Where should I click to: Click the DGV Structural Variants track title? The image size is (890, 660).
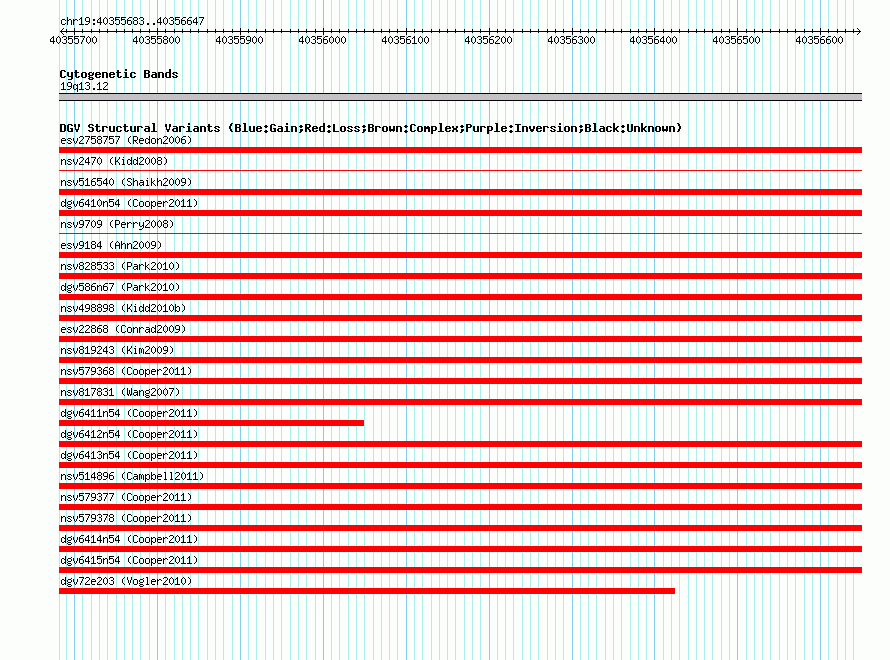[x=371, y=128]
